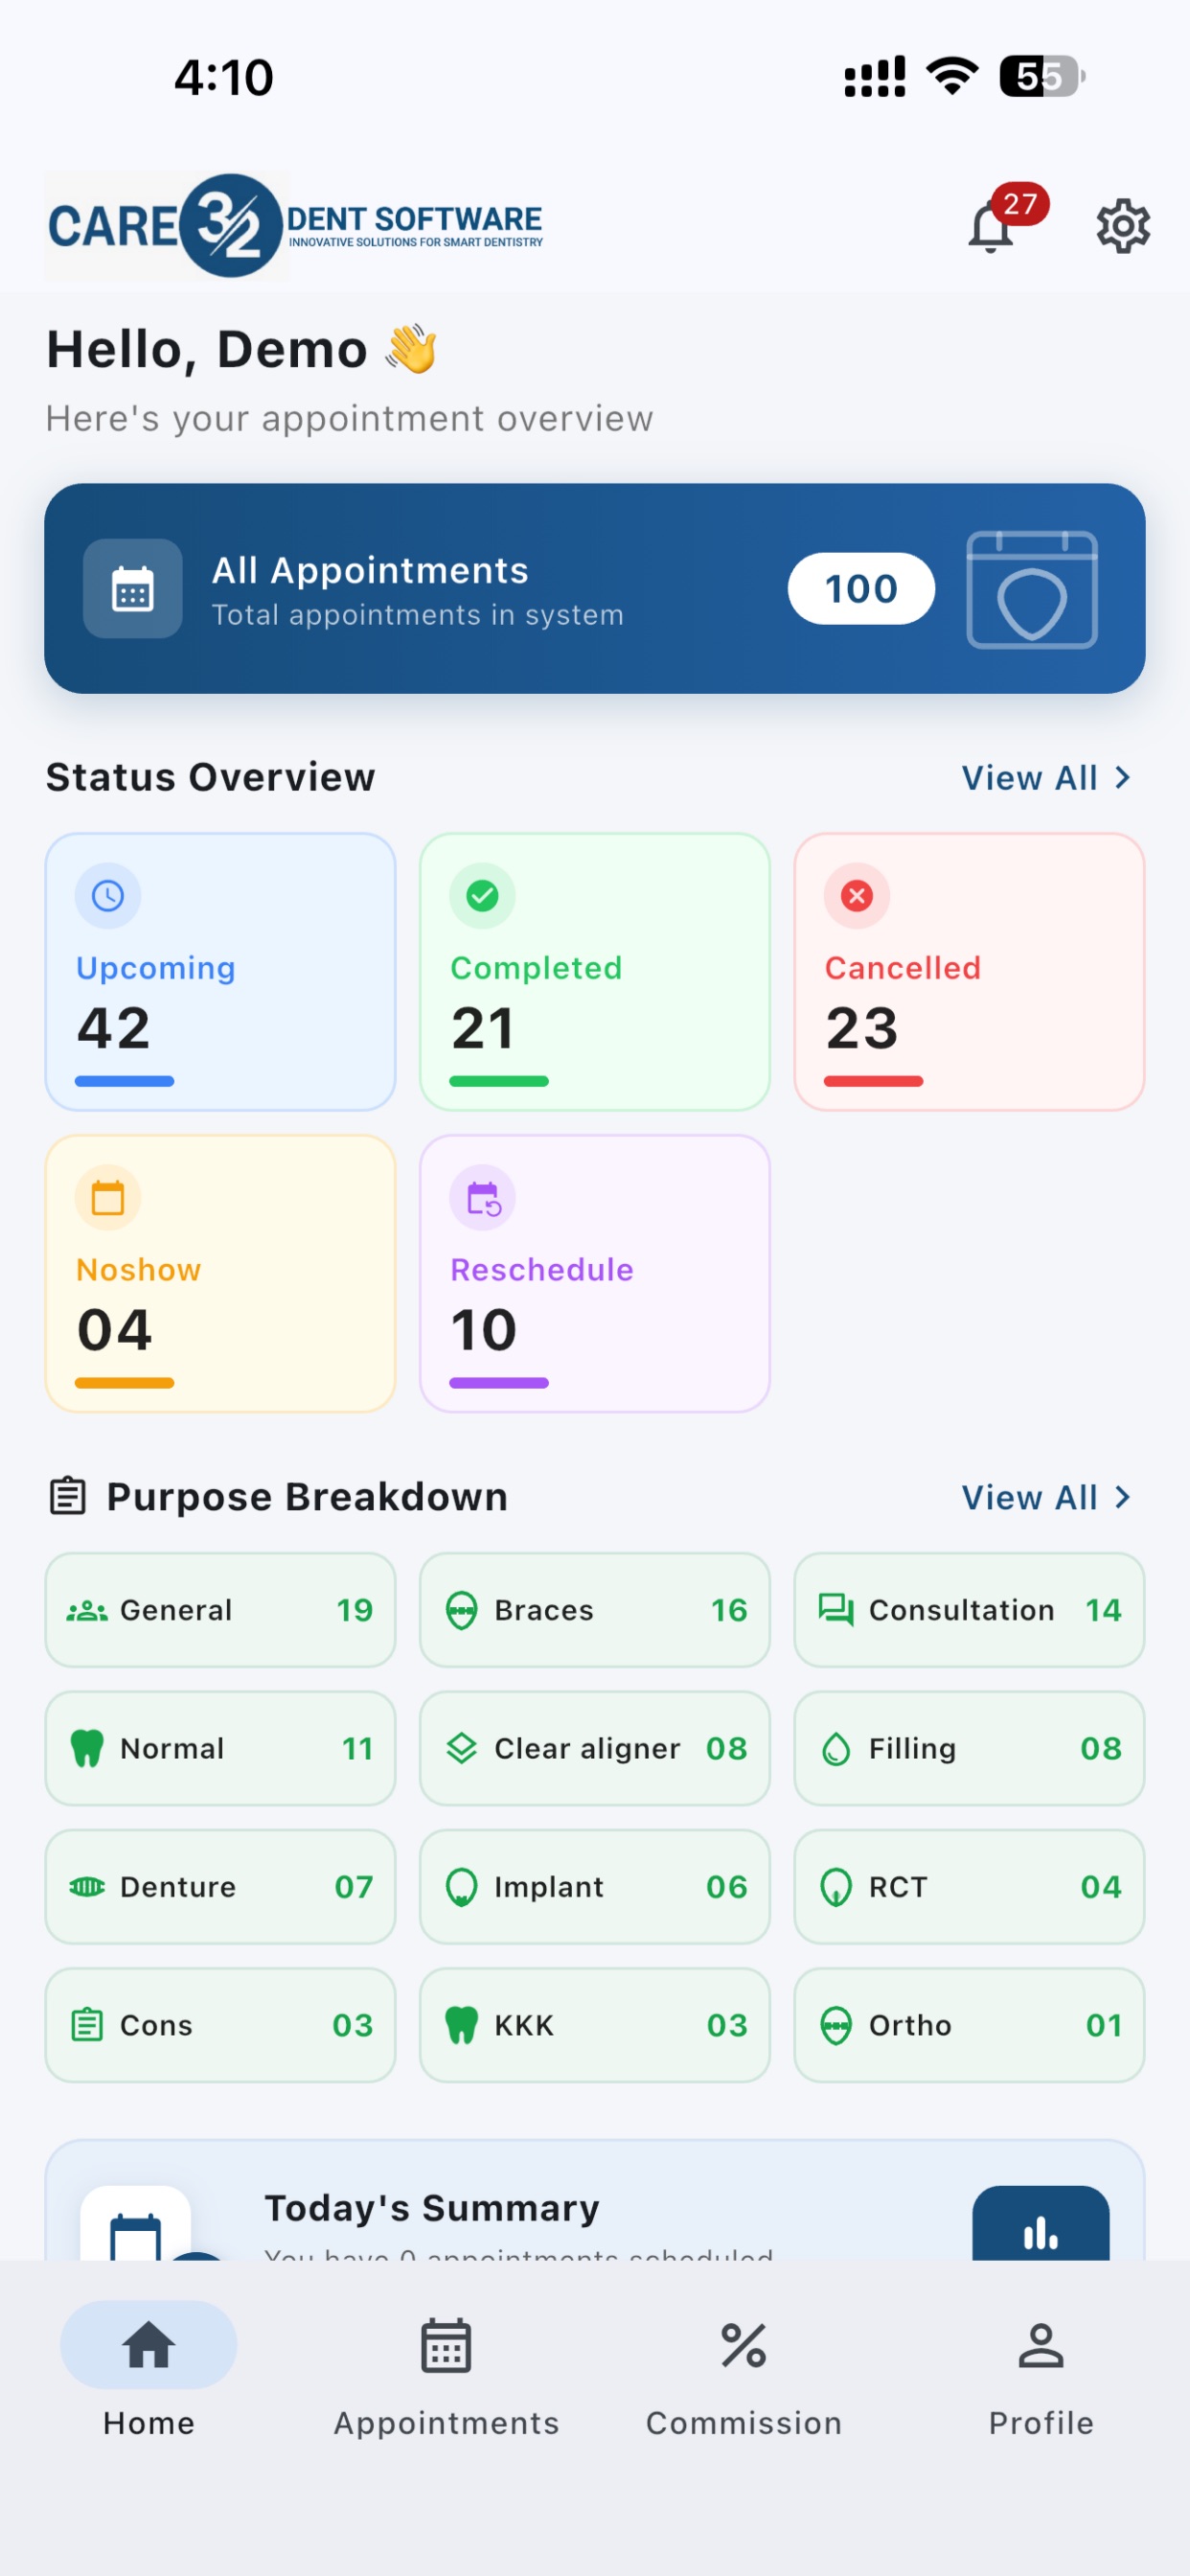
Task: Select the Consultation purpose tile
Action: (x=969, y=1611)
